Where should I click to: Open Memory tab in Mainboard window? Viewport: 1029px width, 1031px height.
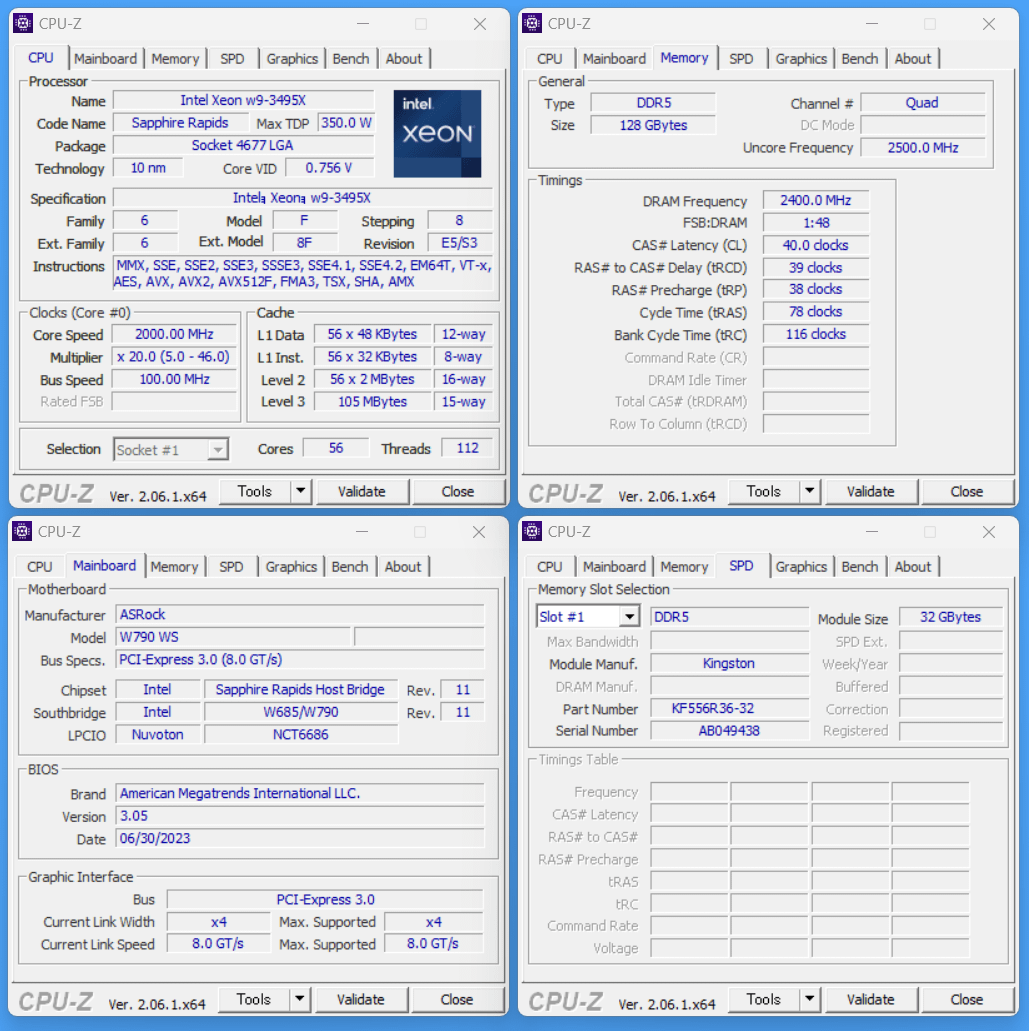tap(174, 566)
